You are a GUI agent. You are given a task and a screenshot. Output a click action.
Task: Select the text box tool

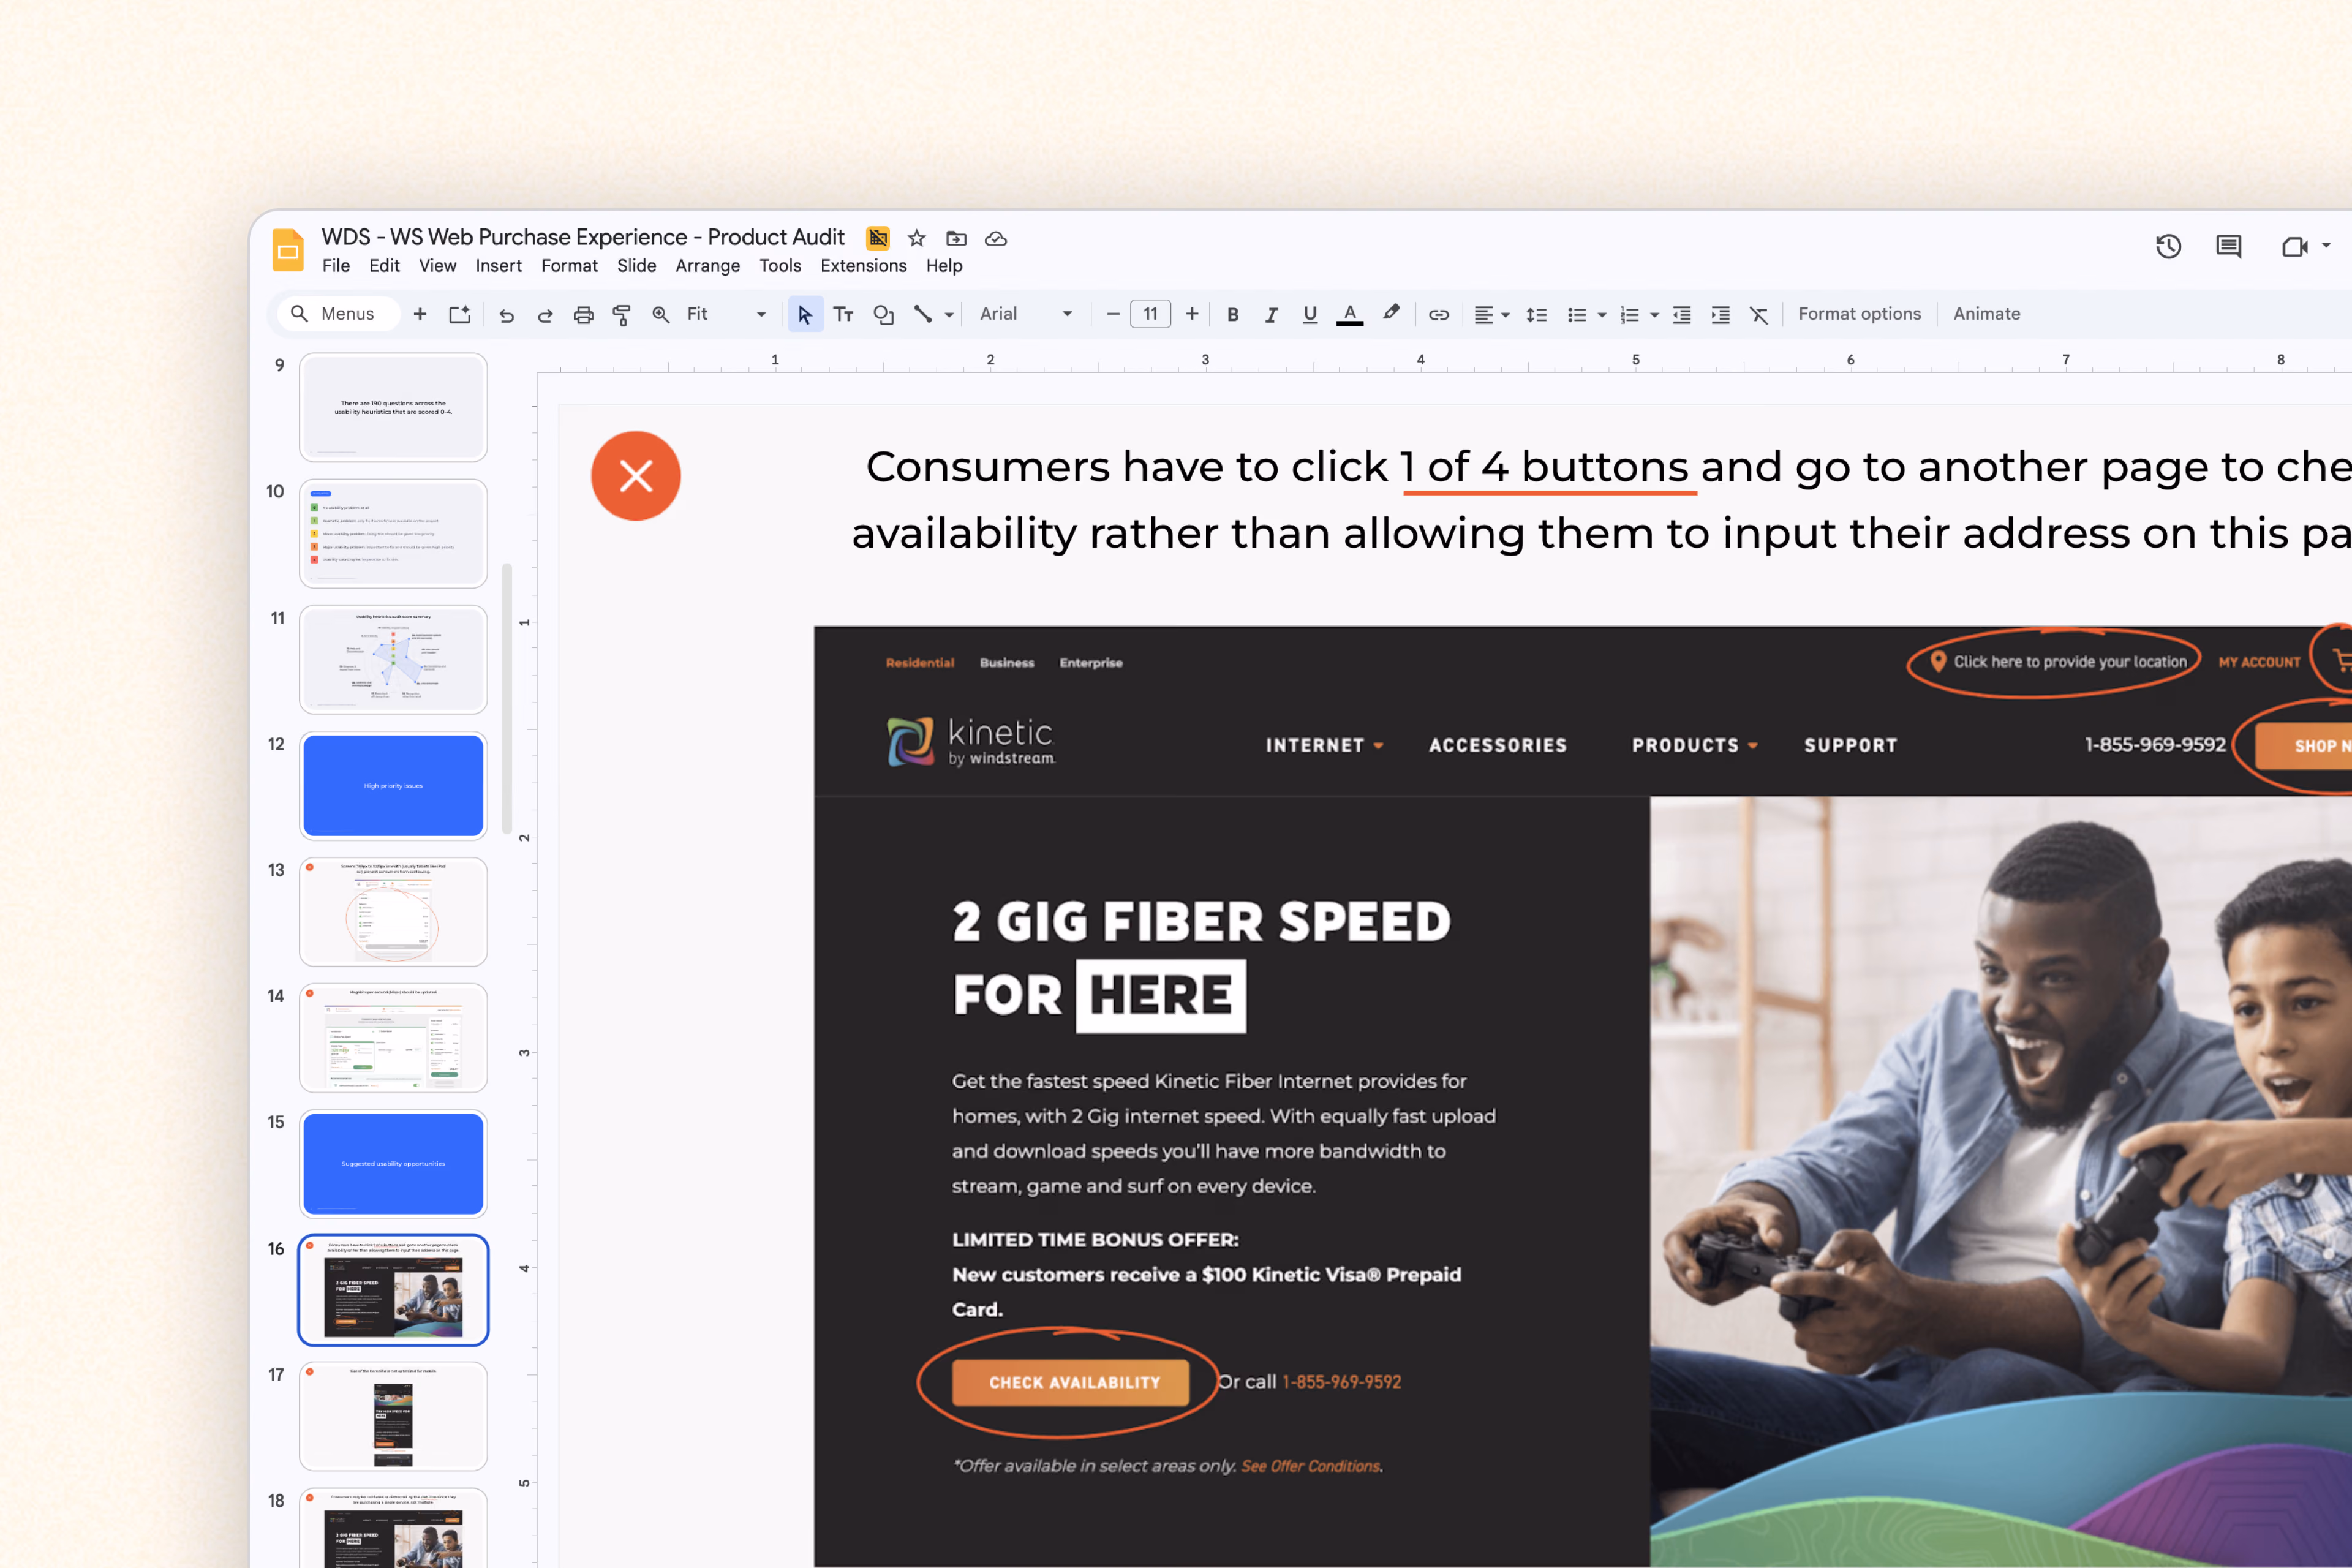pos(843,315)
